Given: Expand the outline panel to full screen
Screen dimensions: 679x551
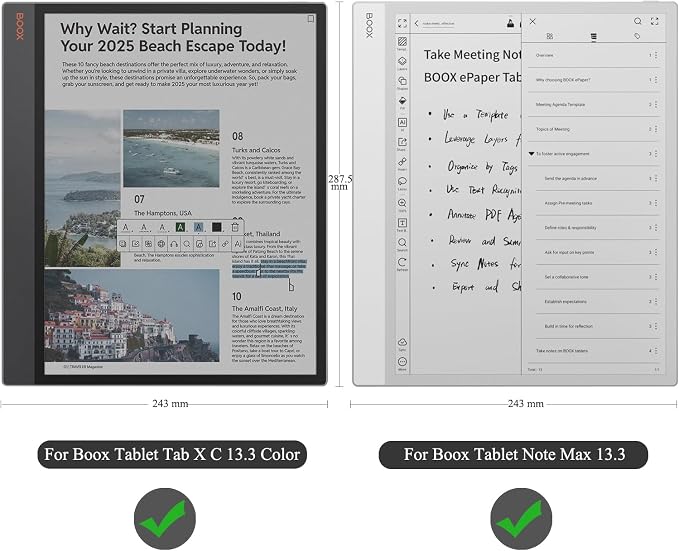Looking at the screenshot, I should click(655, 21).
